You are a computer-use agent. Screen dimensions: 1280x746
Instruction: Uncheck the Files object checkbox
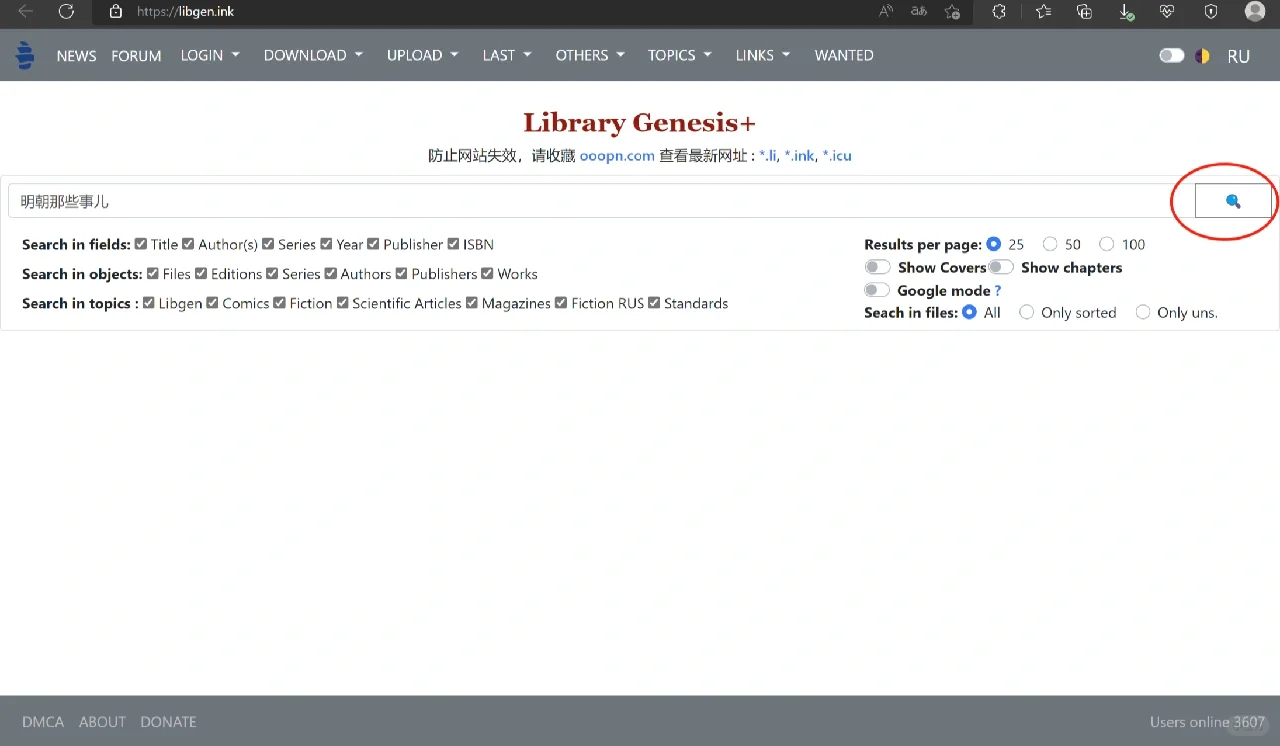point(153,273)
